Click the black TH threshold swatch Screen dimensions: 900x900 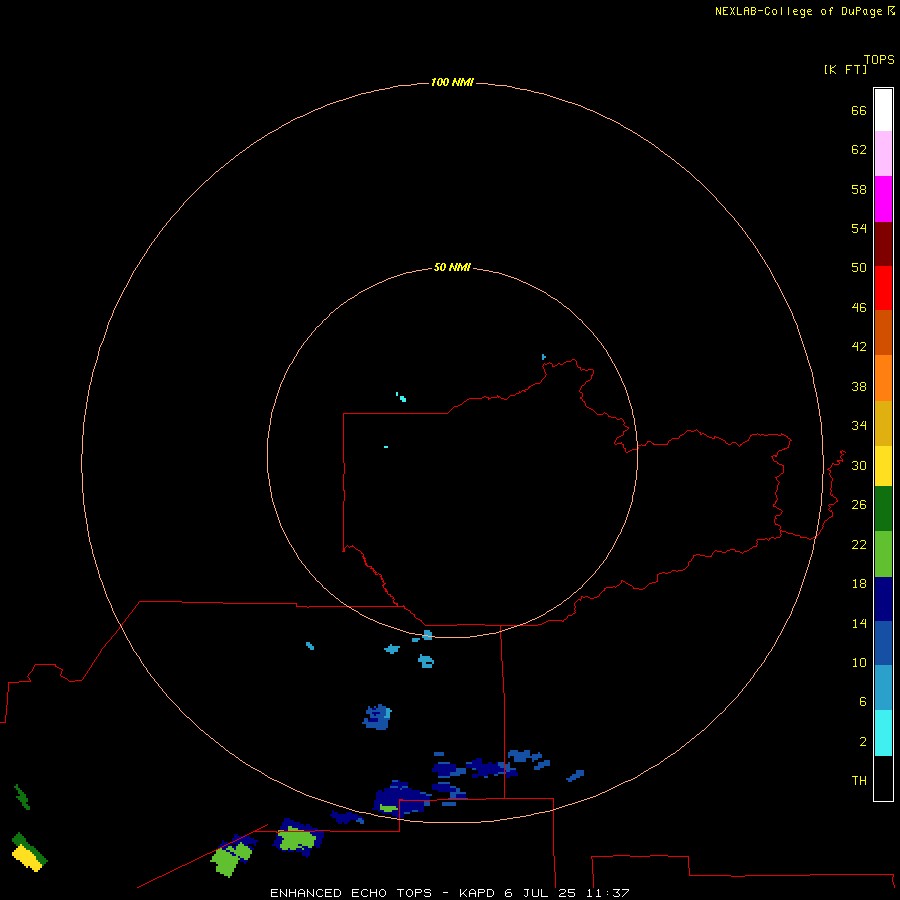pyautogui.click(x=883, y=778)
